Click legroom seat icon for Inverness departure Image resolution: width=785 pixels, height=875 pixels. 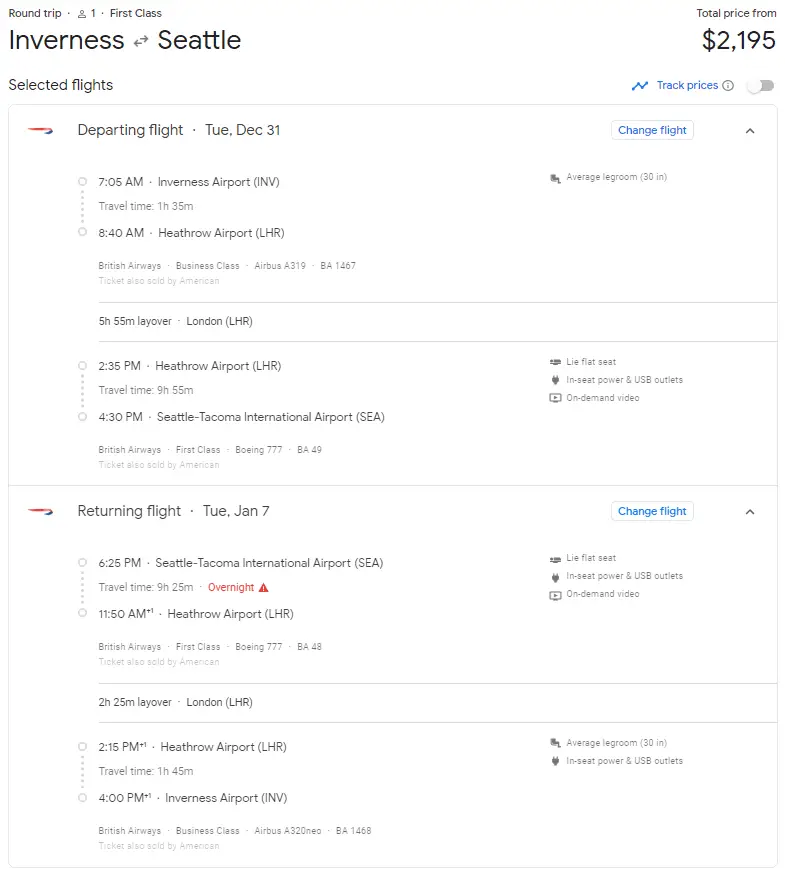point(555,178)
